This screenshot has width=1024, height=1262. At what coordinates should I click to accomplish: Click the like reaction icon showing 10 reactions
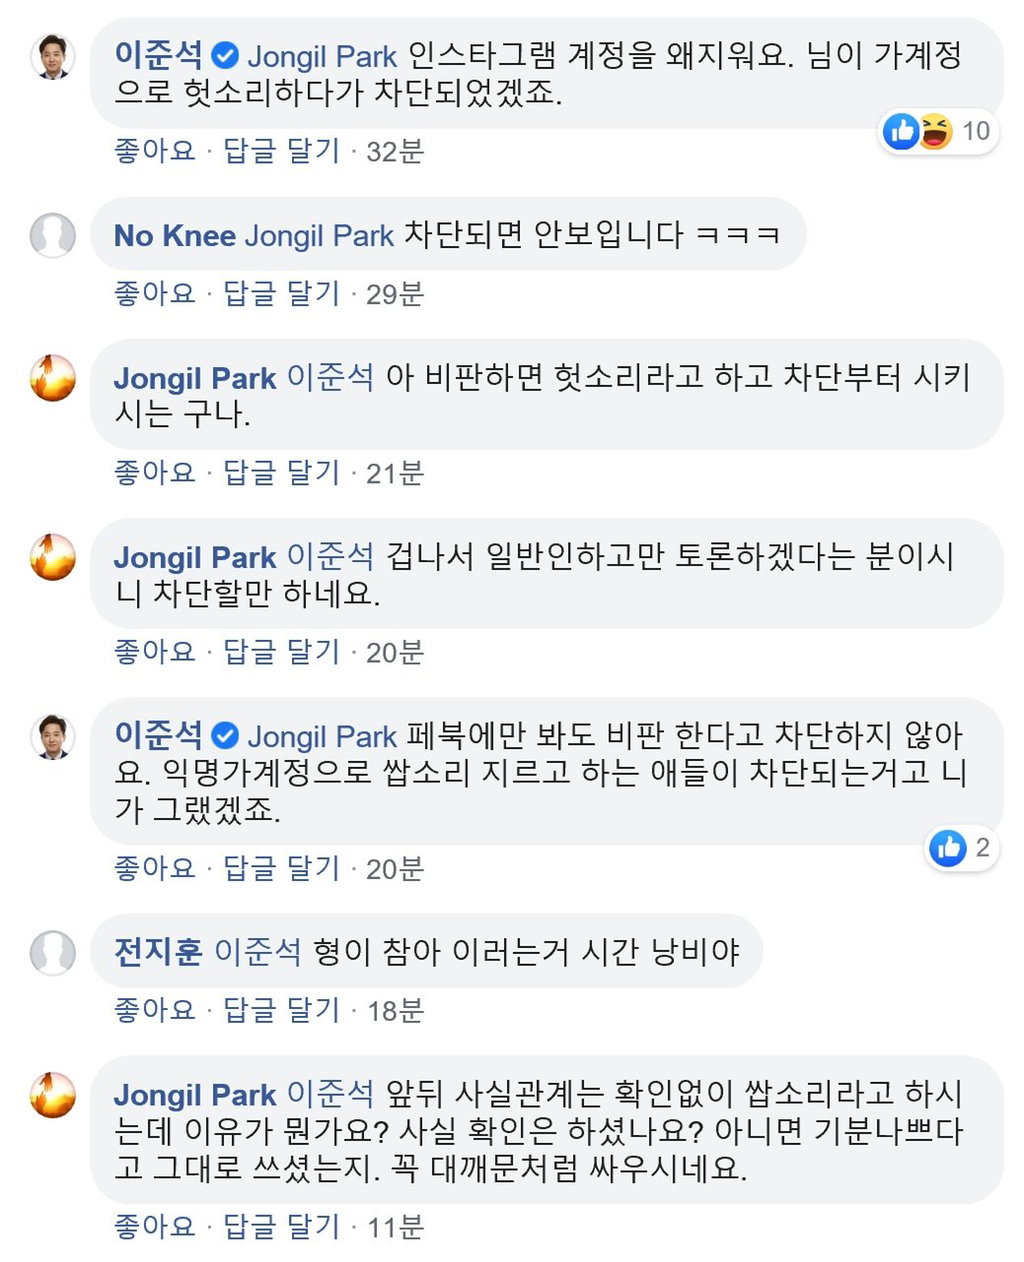tap(901, 131)
